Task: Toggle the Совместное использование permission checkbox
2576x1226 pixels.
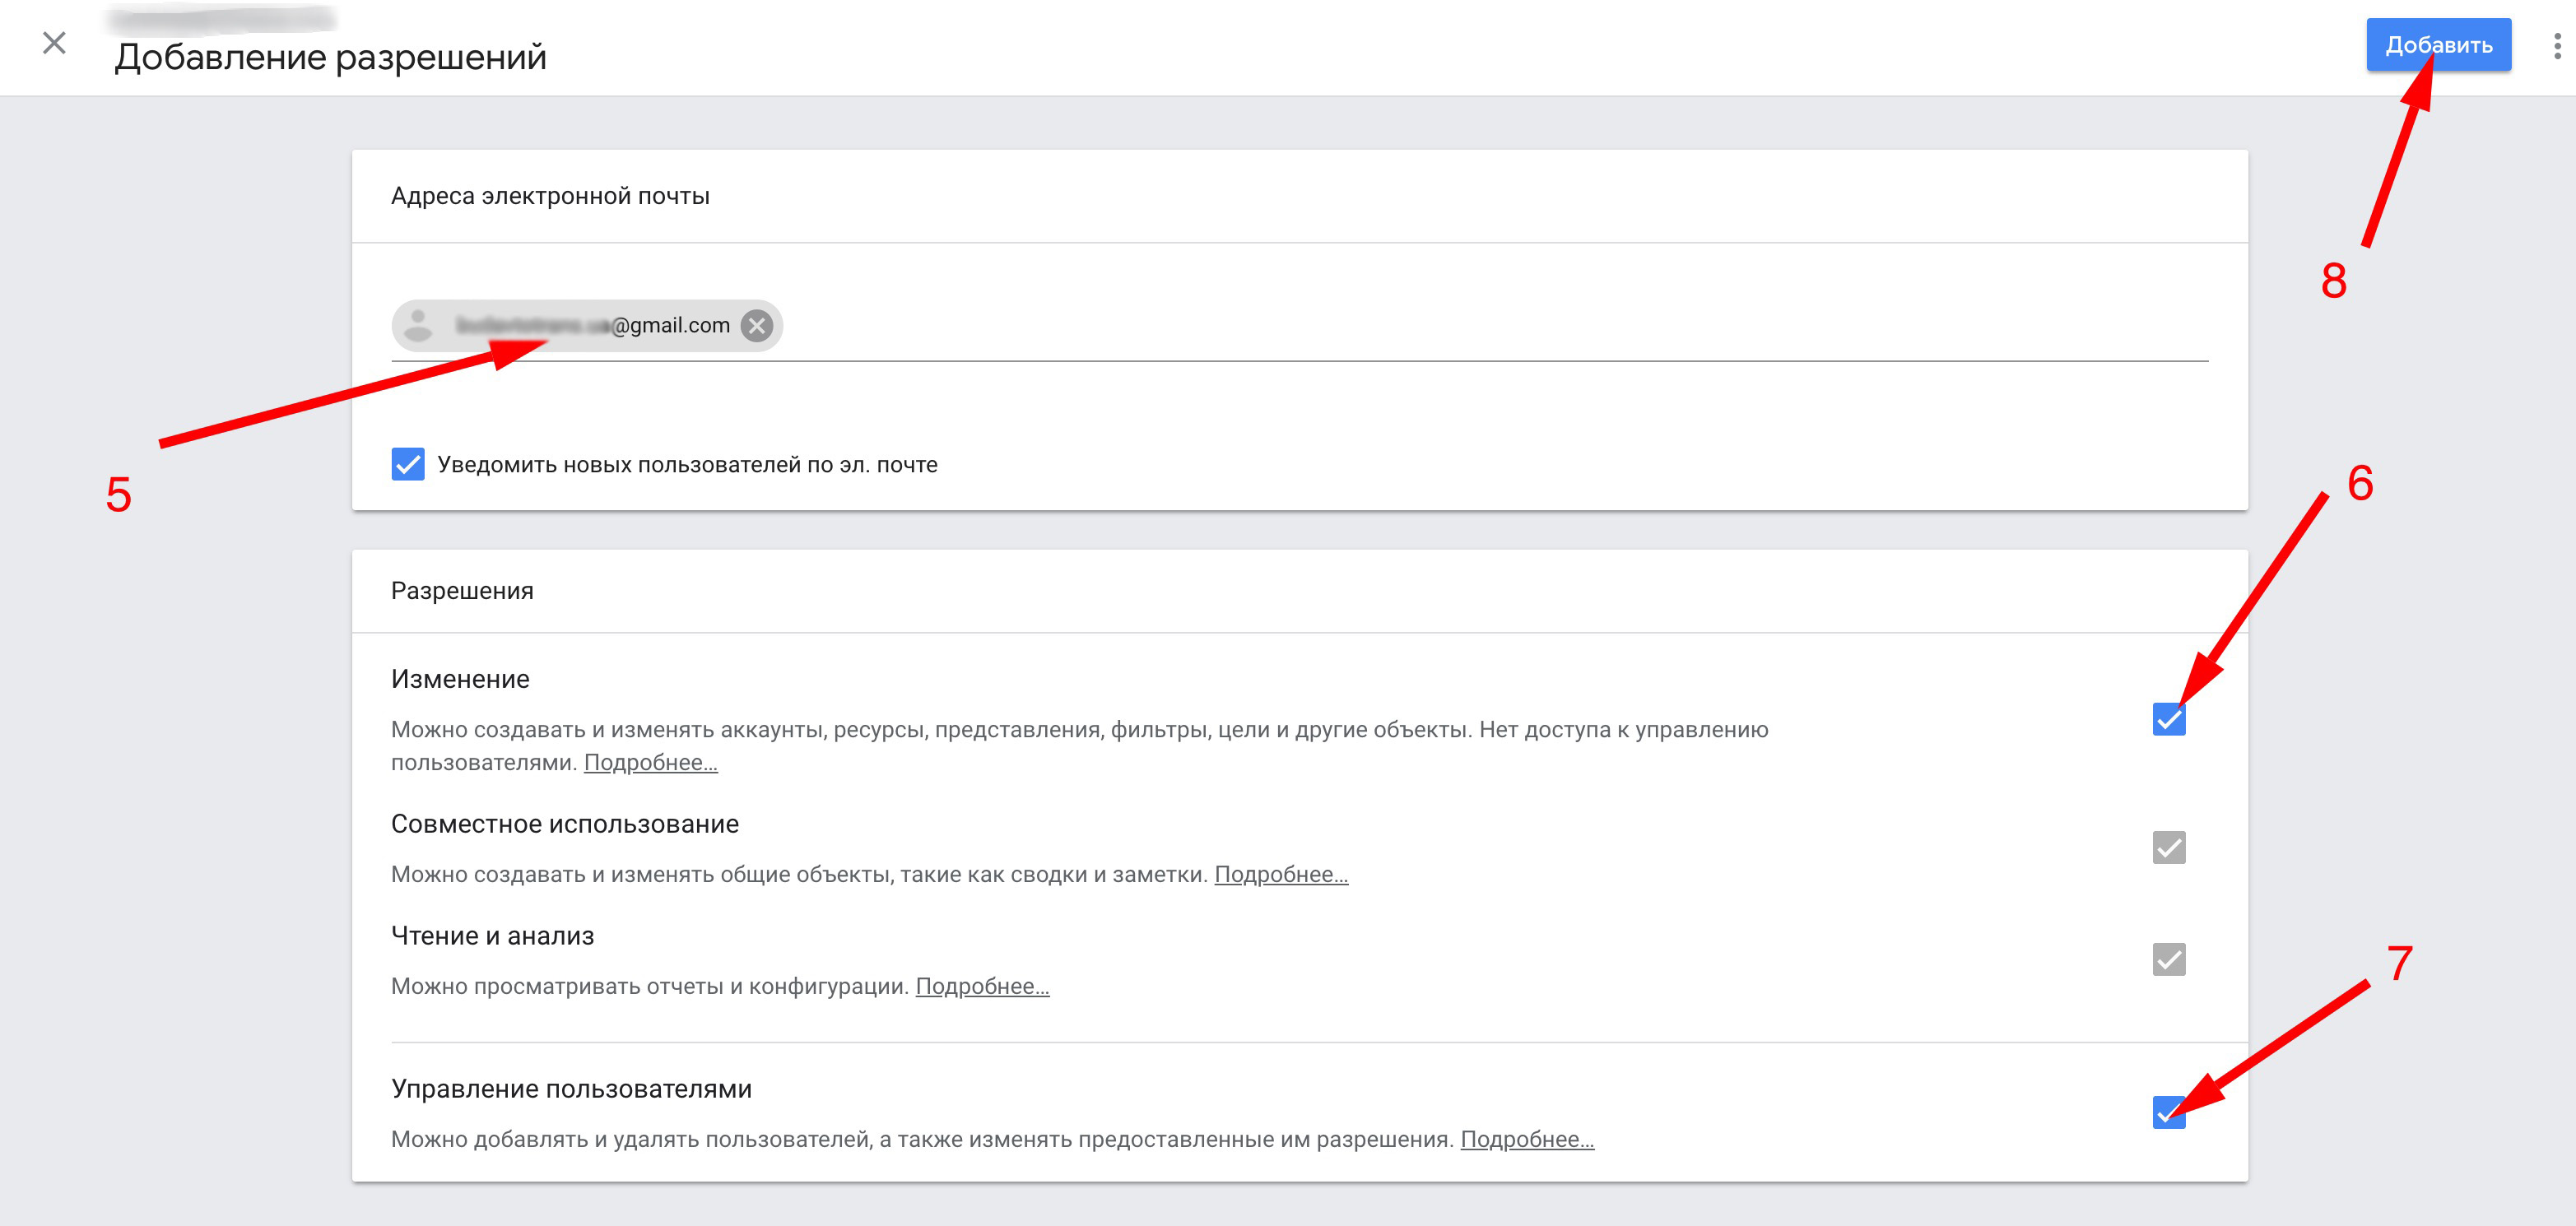Action: coord(2168,848)
